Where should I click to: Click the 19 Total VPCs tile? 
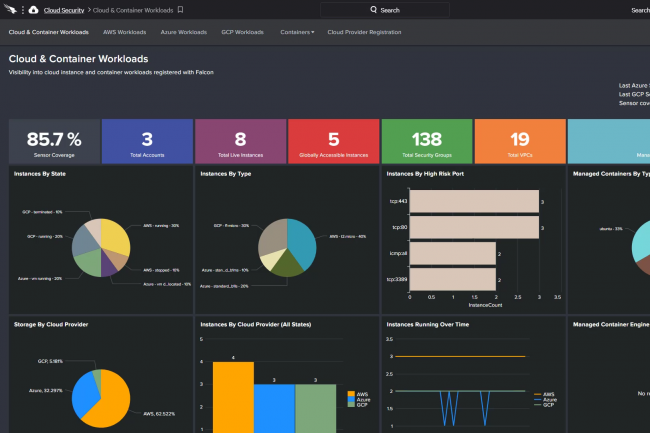click(x=520, y=141)
